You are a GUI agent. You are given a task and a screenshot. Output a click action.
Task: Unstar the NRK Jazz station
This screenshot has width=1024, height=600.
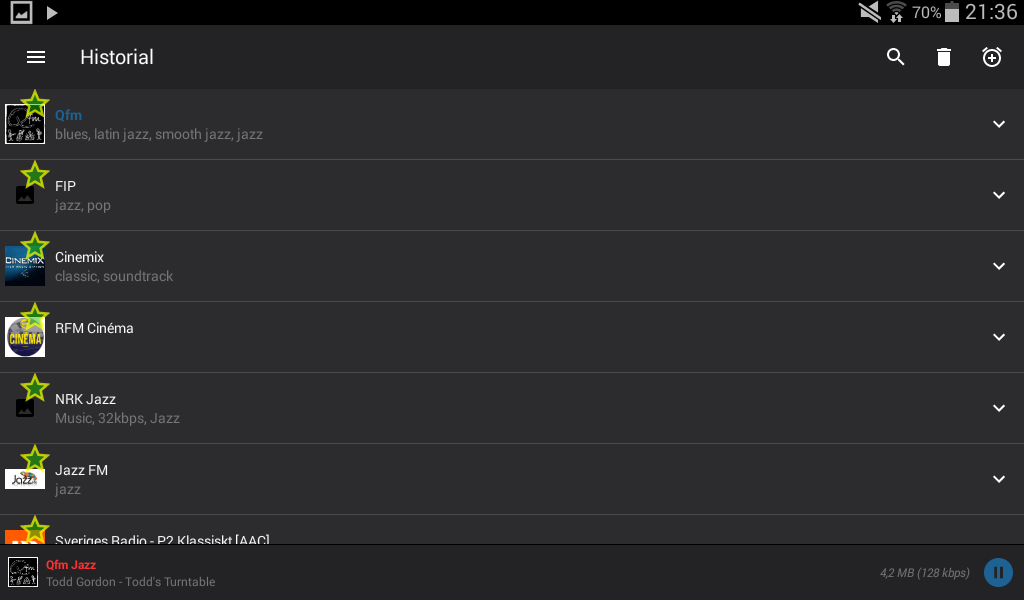[35, 386]
